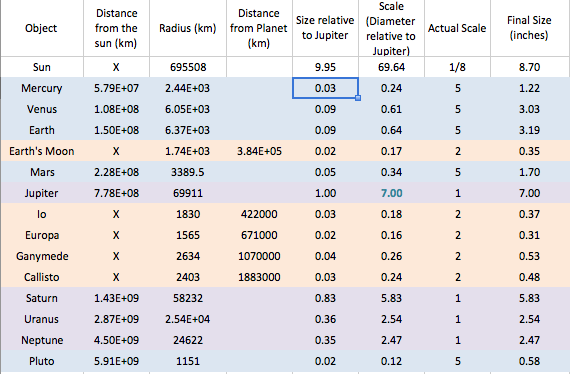Select Mercury's distance 5.79E+07
This screenshot has height=374, width=570.
coord(116,88)
